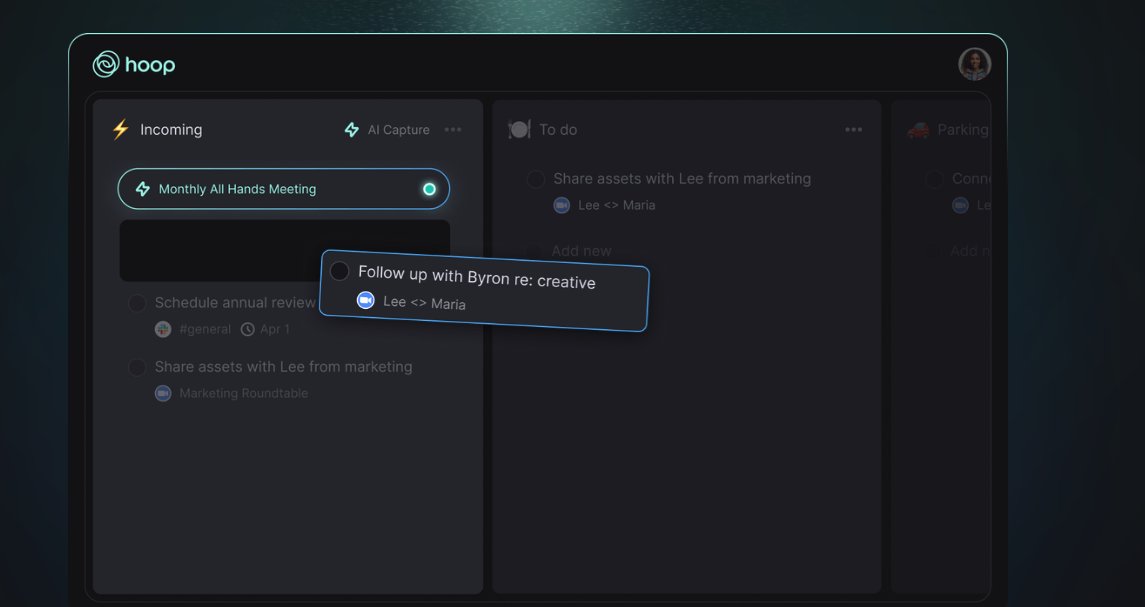1145x607 pixels.
Task: Open the To do column more options menu
Action: tap(854, 129)
